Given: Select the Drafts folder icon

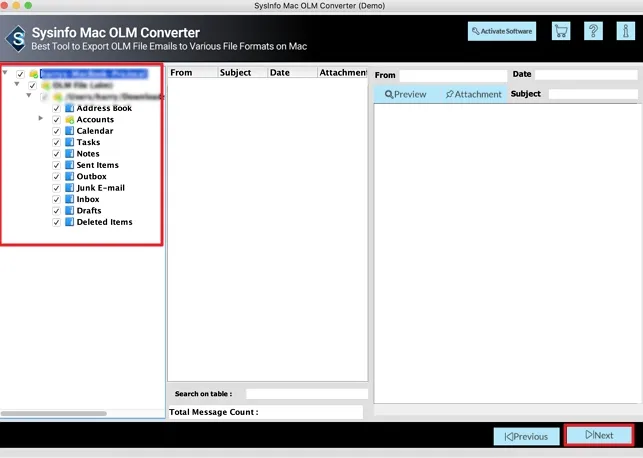Looking at the screenshot, I should click(x=70, y=211).
